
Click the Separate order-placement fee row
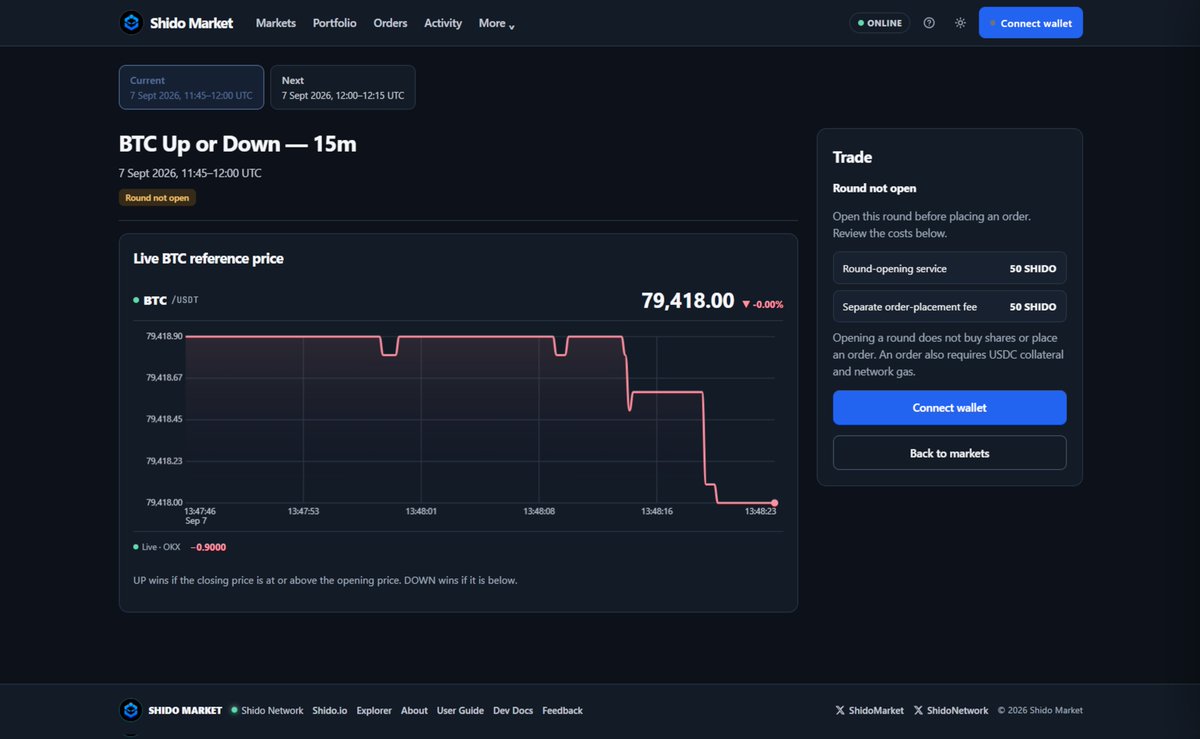(x=949, y=307)
